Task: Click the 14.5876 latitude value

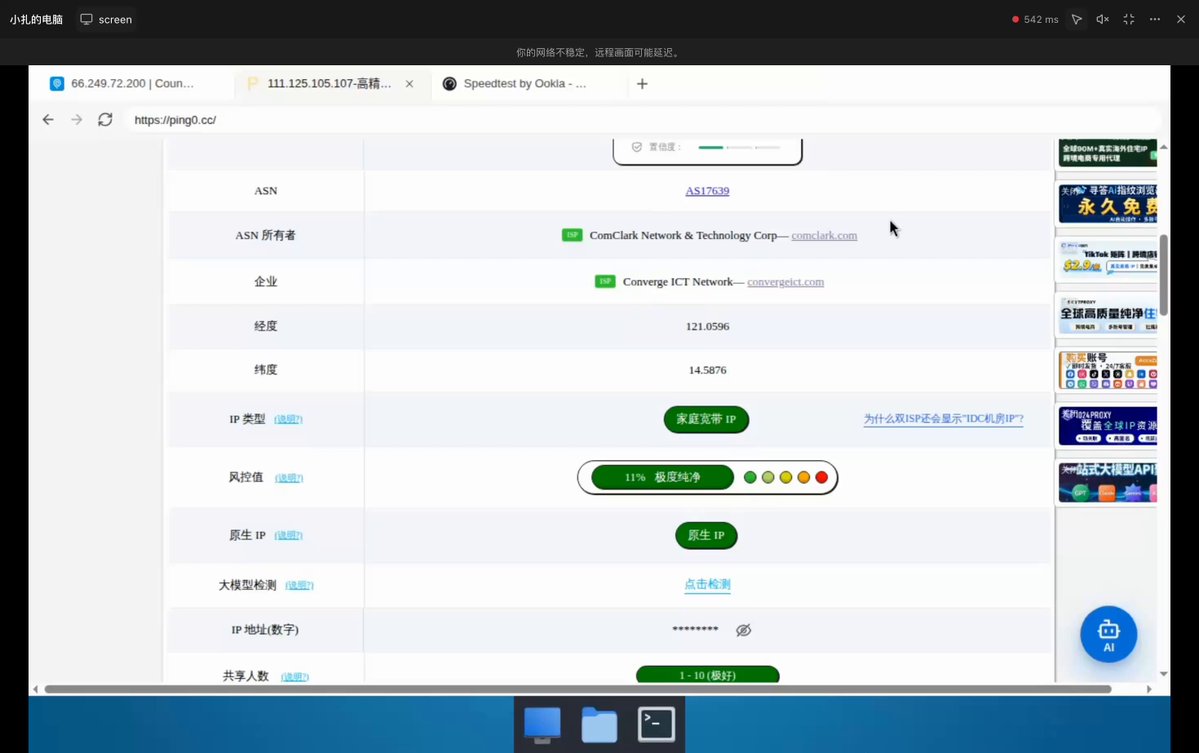Action: point(707,370)
